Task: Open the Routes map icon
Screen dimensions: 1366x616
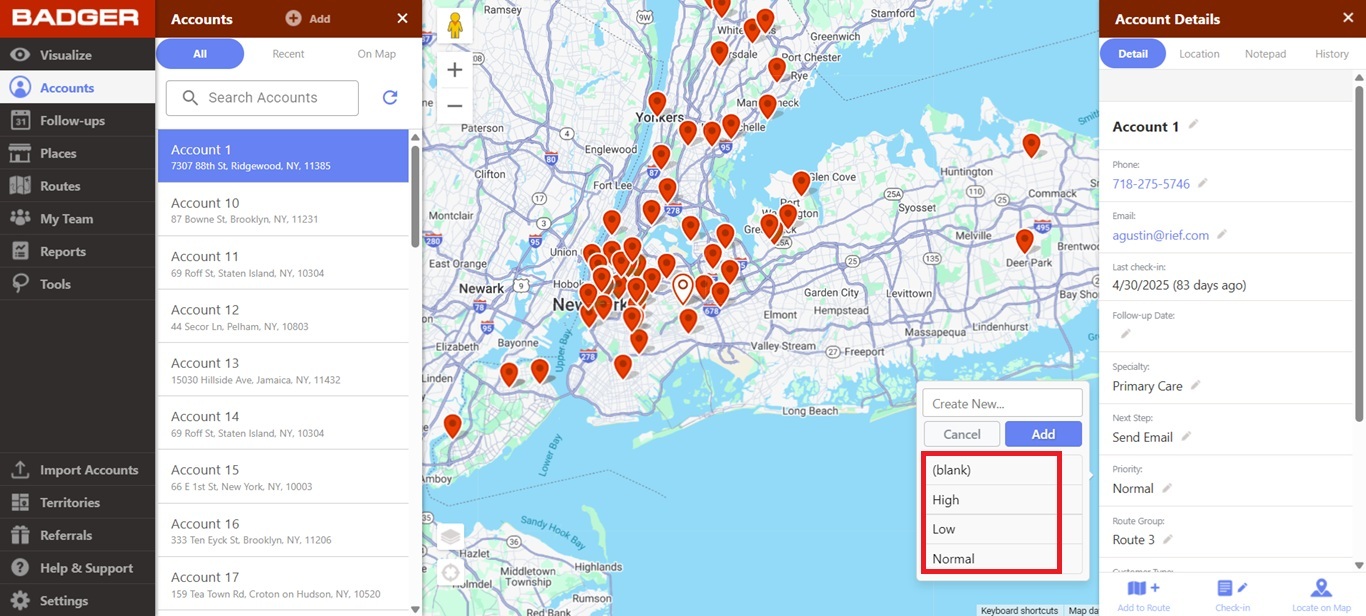Action: tap(20, 186)
